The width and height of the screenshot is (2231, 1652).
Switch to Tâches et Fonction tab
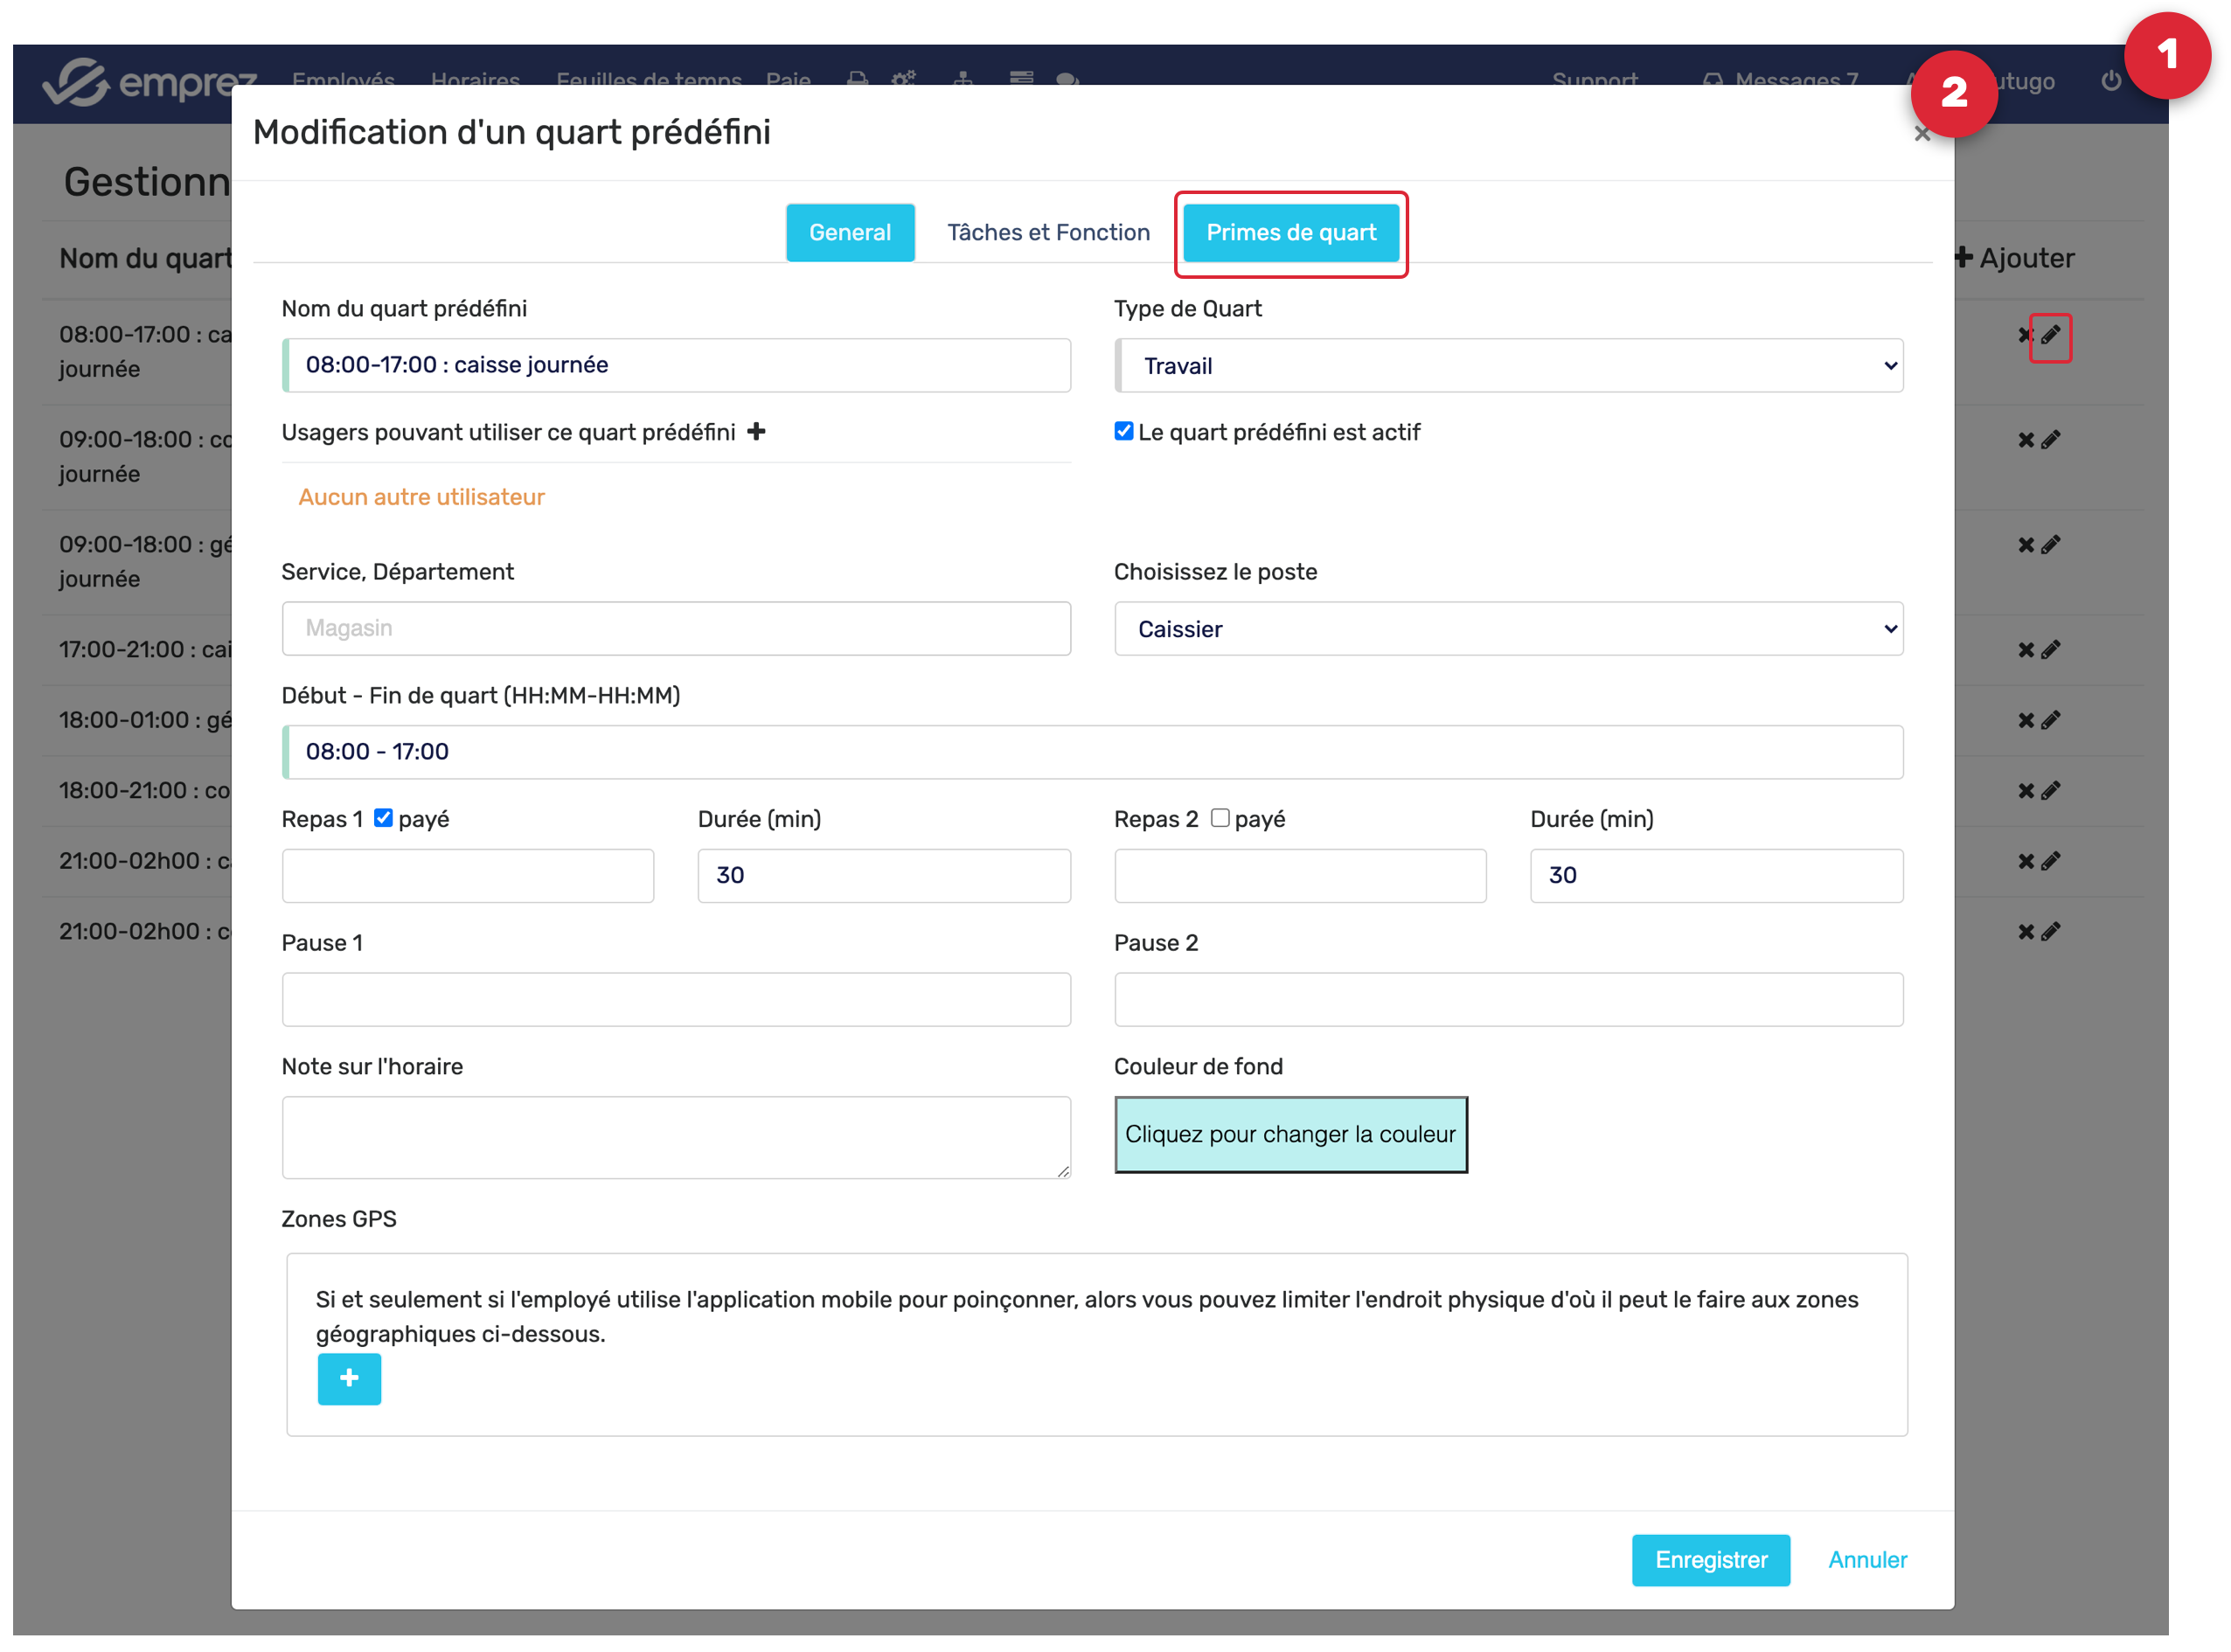(x=1048, y=233)
